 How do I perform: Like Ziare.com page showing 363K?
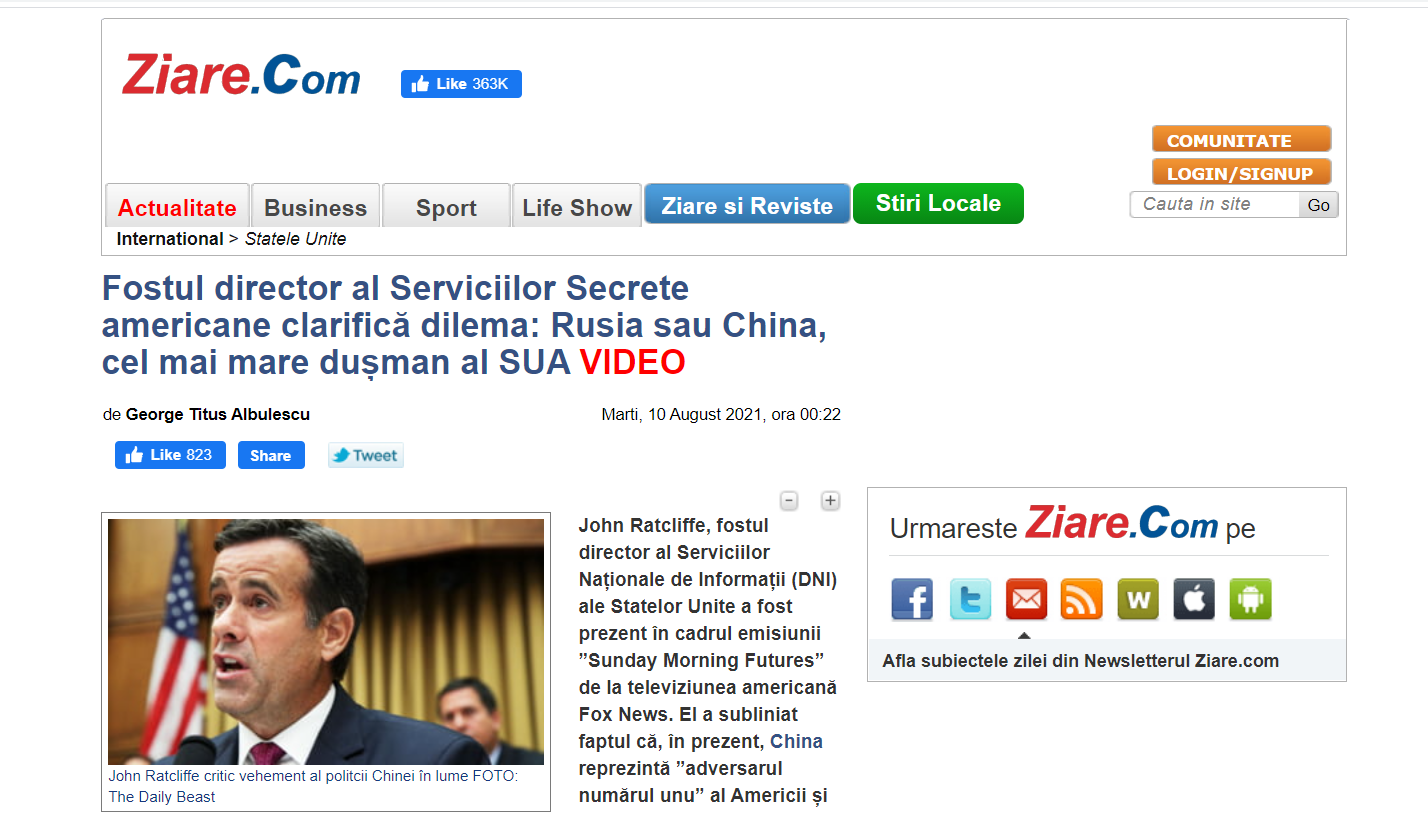461,84
